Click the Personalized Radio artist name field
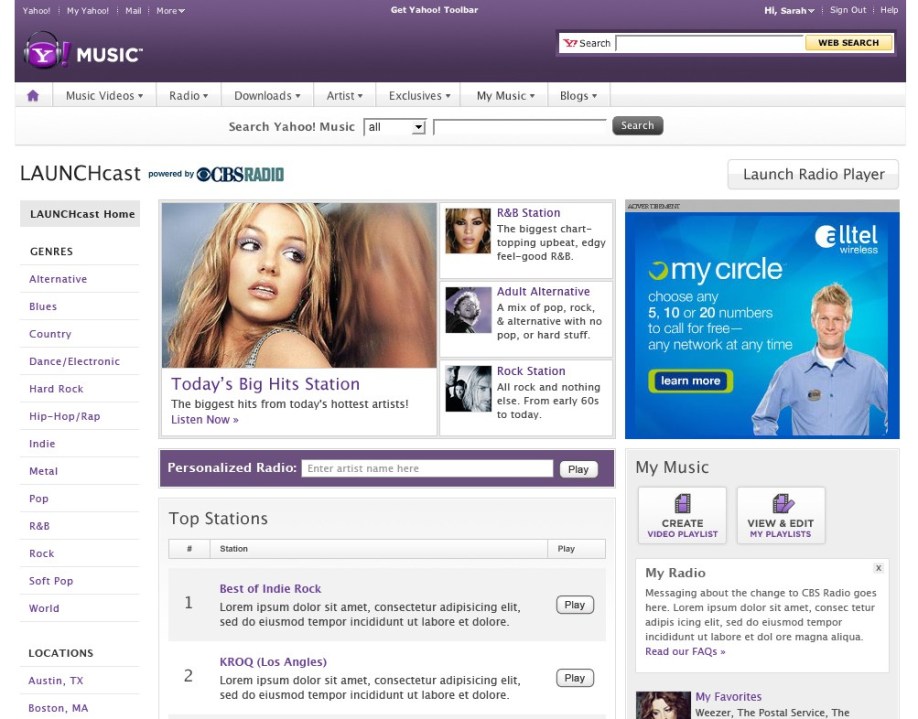Image resolution: width=918 pixels, height=719 pixels. click(427, 469)
